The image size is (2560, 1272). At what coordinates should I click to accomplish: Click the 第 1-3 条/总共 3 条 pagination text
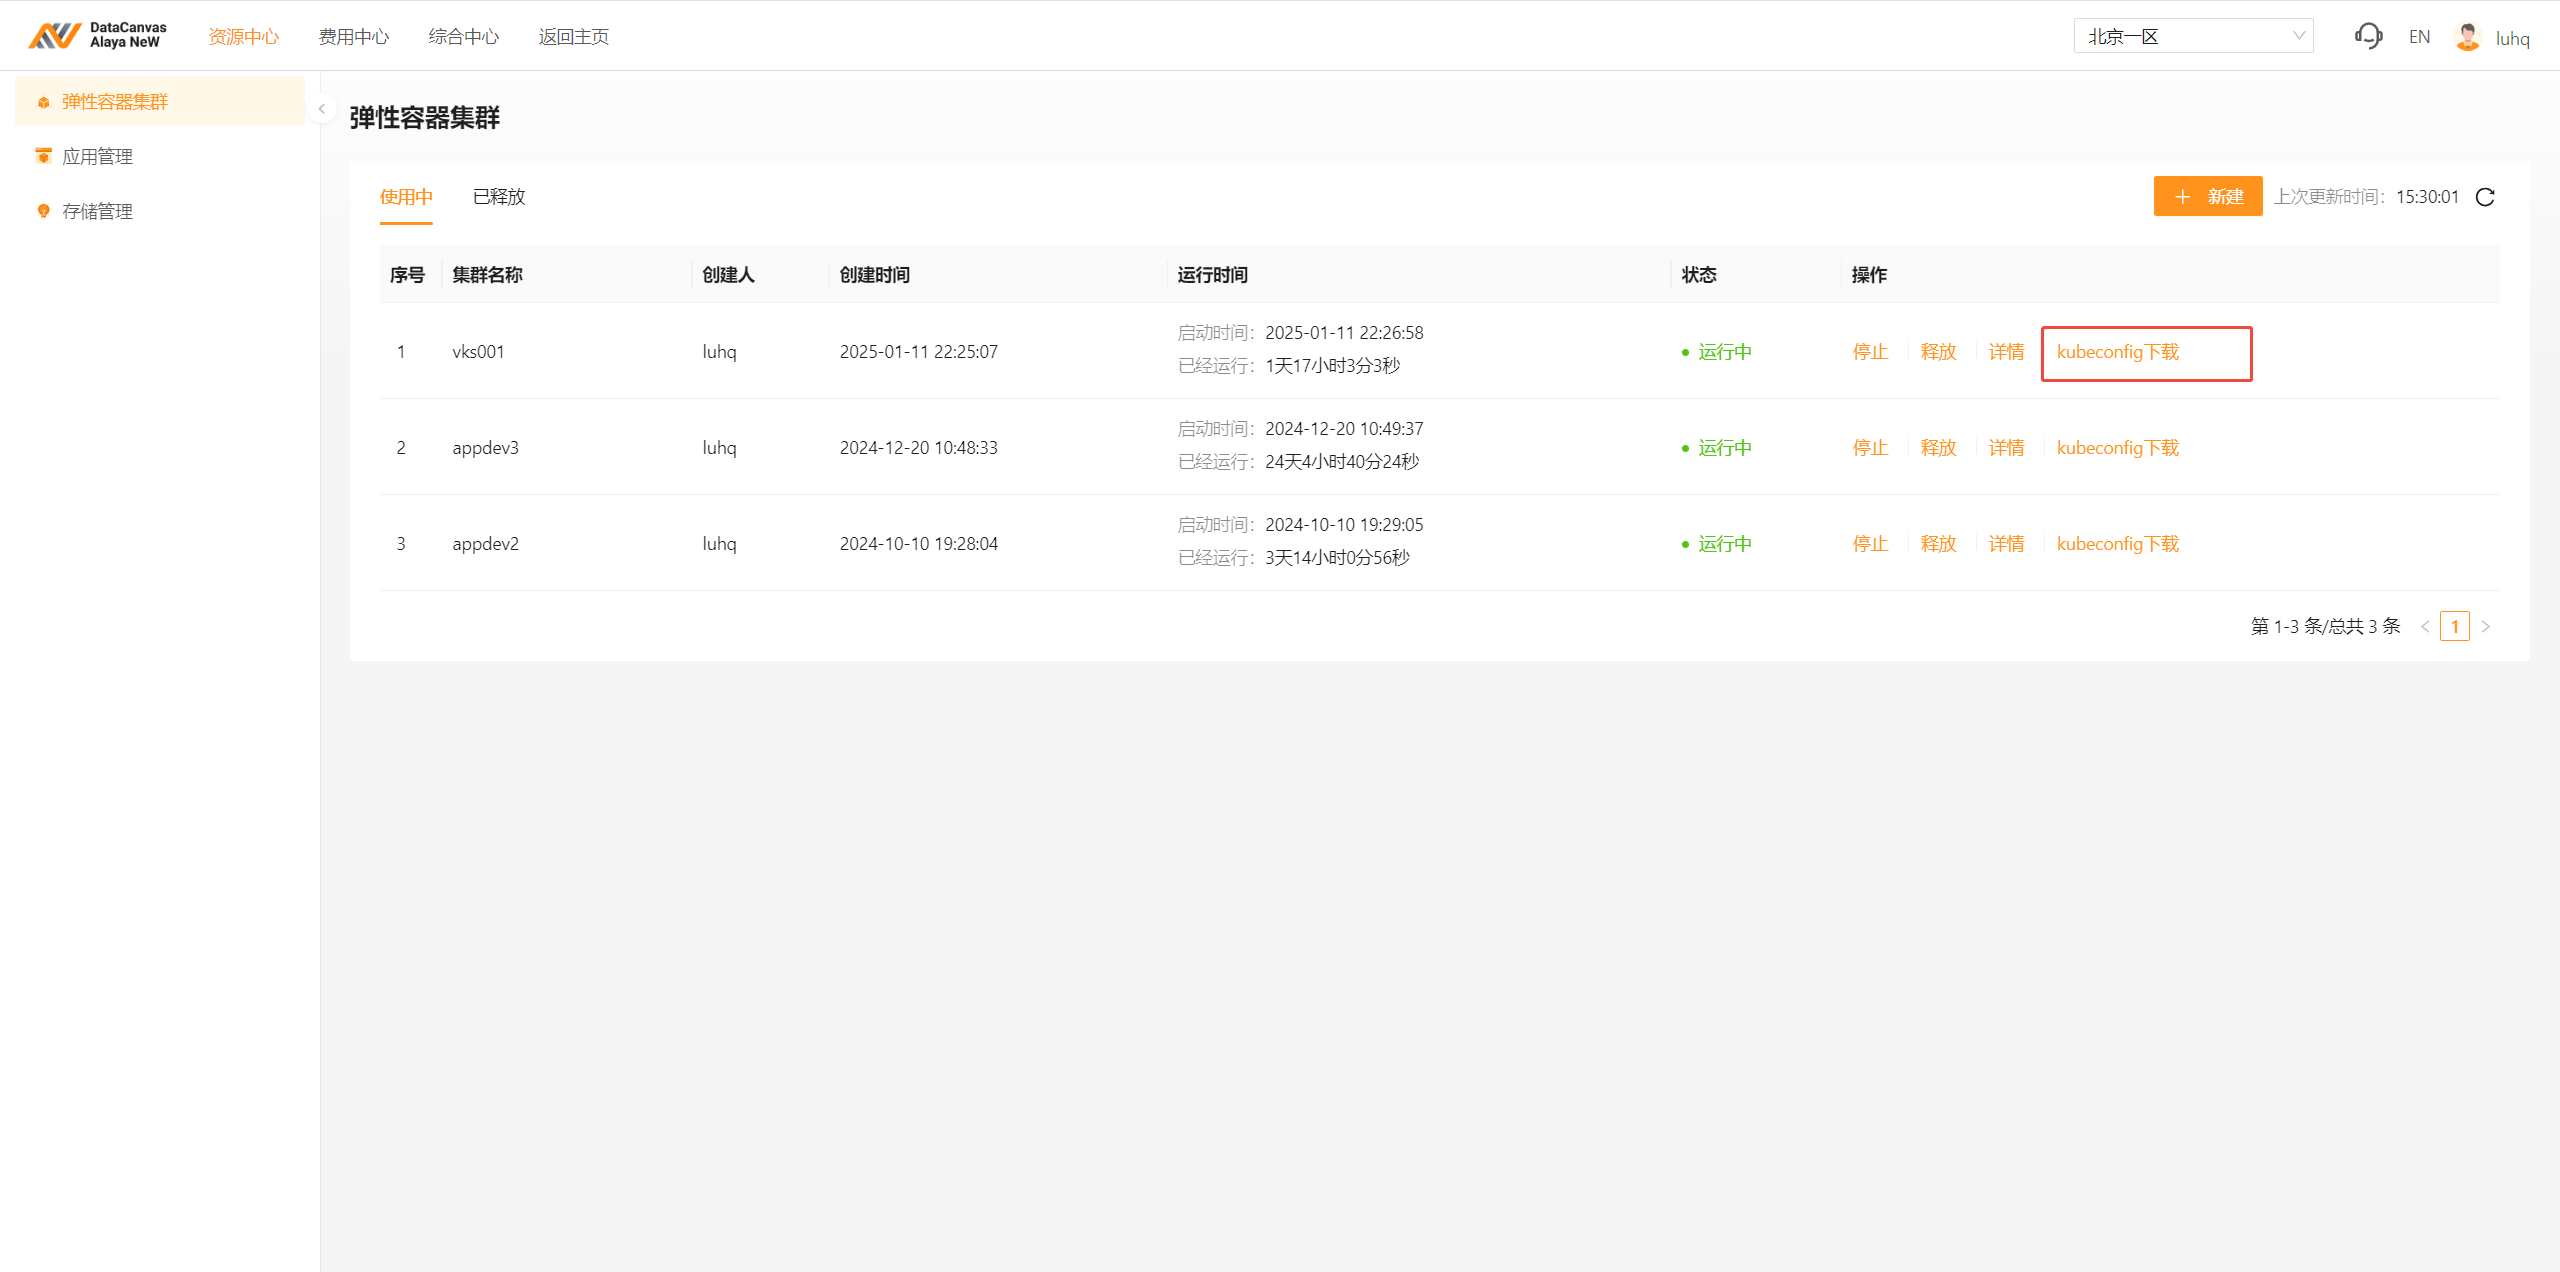[x=2326, y=627]
